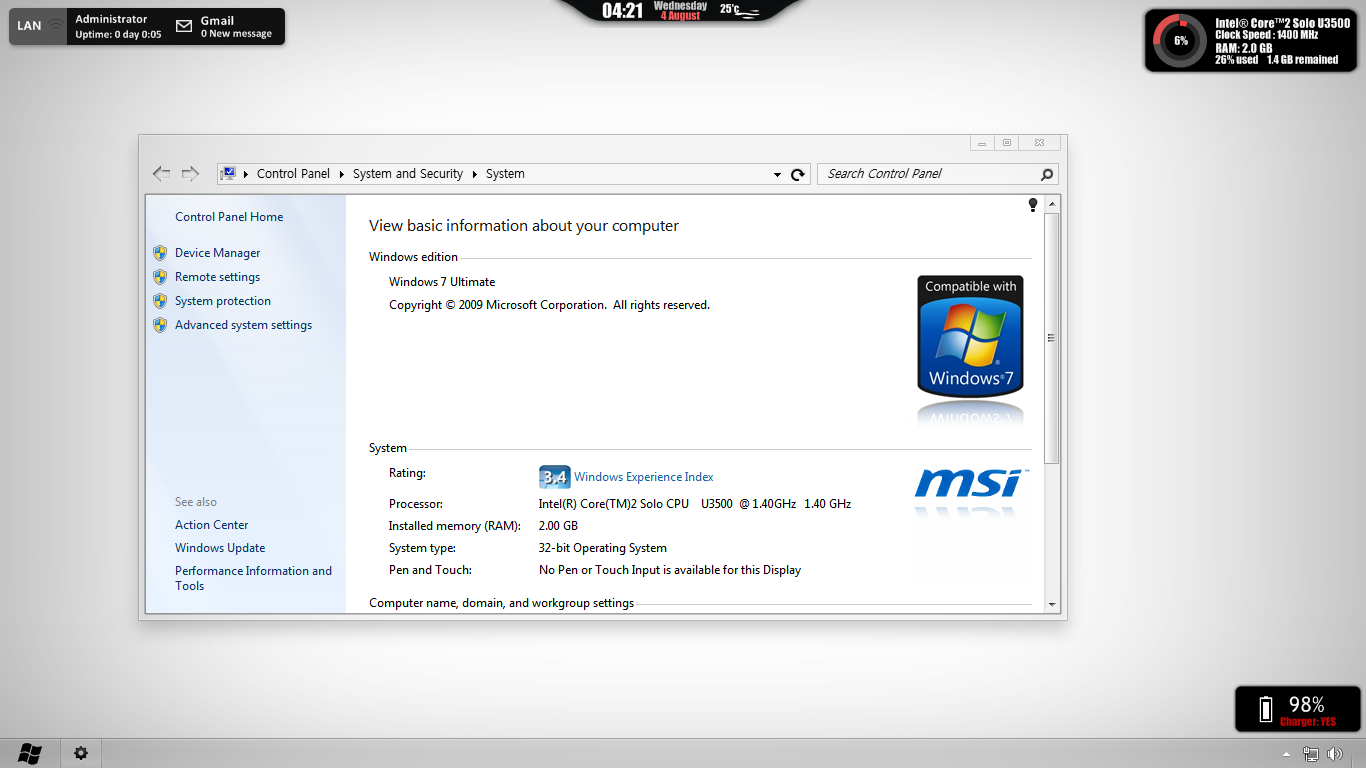Screen dimensions: 1366x768
Task: Click the Windows 7 Ultimate text
Action: pos(442,282)
